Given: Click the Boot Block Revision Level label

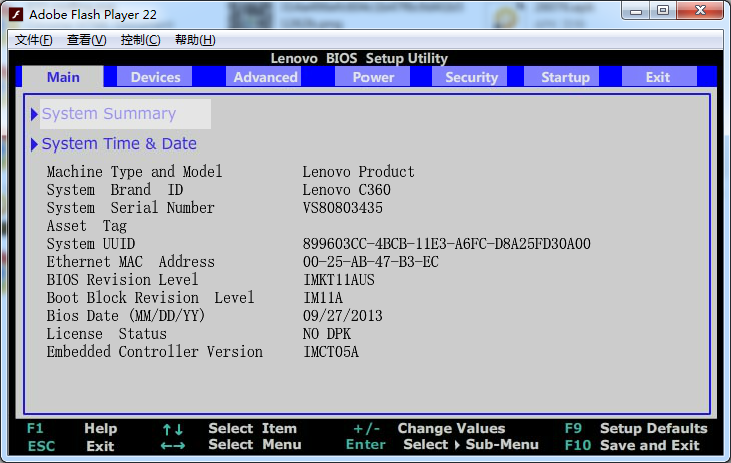Looking at the screenshot, I should [x=150, y=297].
